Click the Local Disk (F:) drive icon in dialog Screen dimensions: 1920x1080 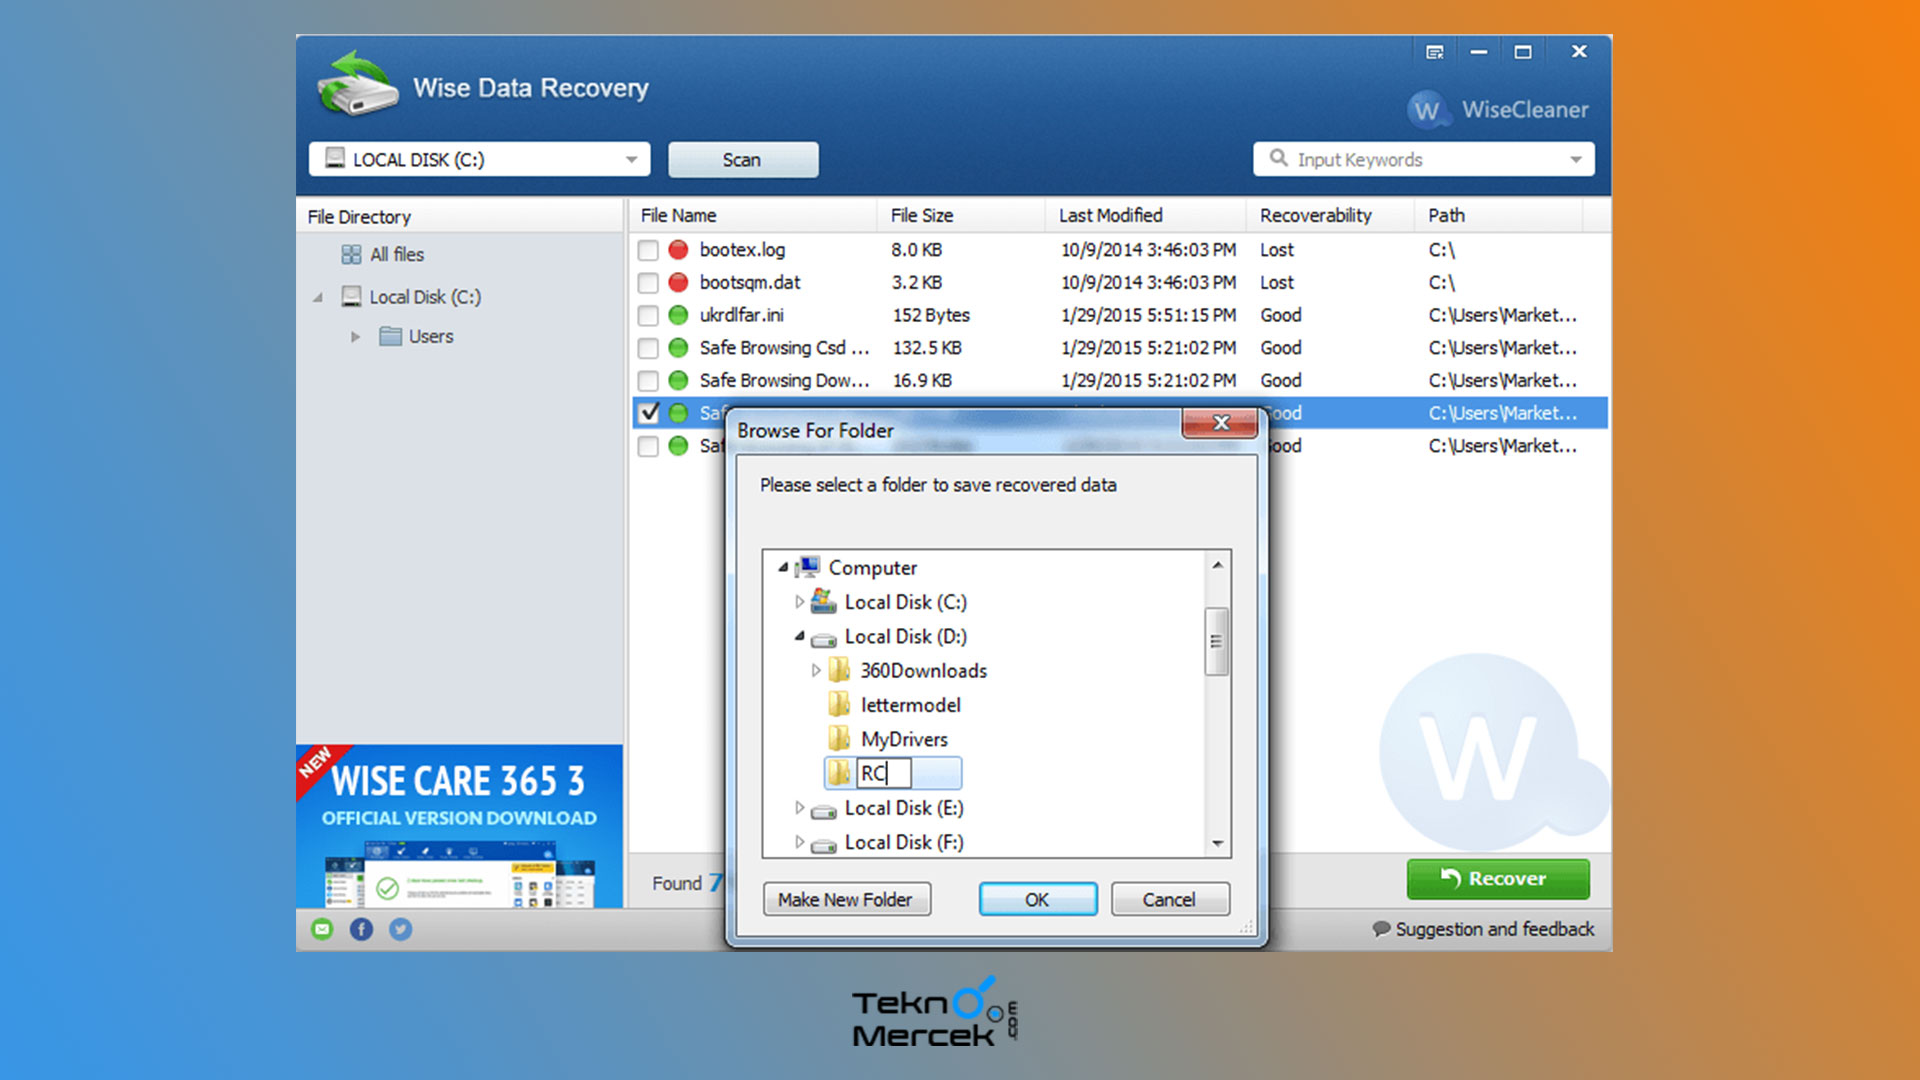(823, 845)
